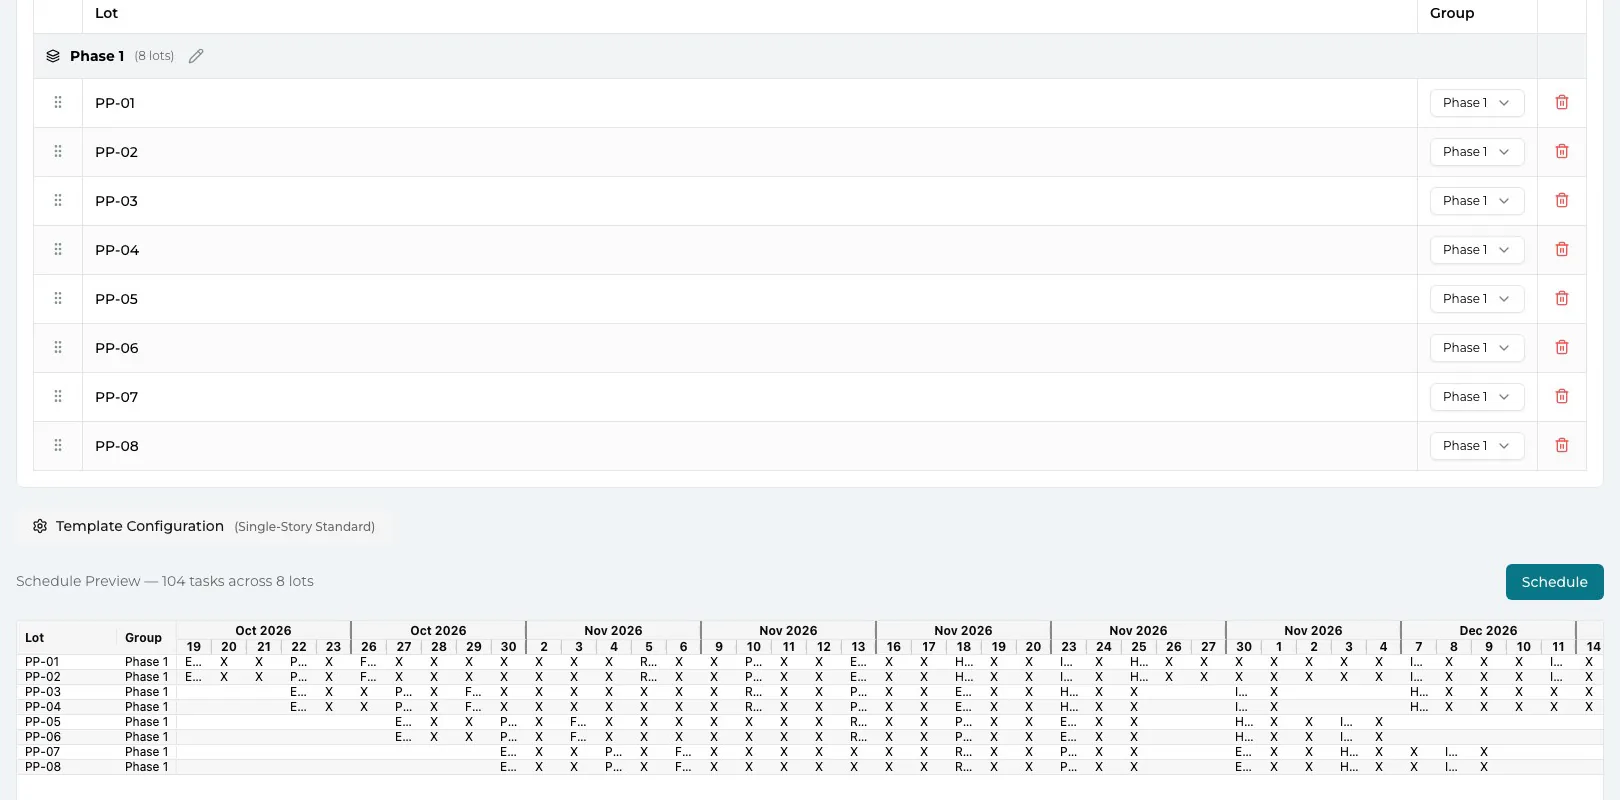The image size is (1620, 800).
Task: Expand the group selector for PP-07
Action: [x=1476, y=397]
